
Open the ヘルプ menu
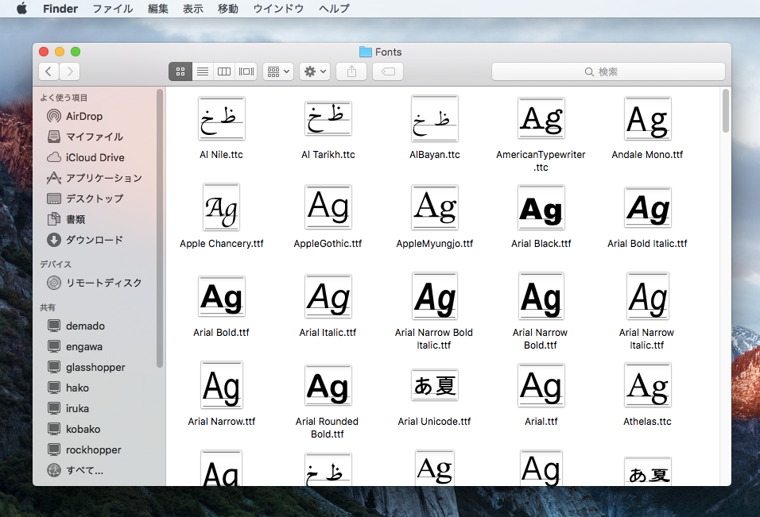[x=334, y=8]
